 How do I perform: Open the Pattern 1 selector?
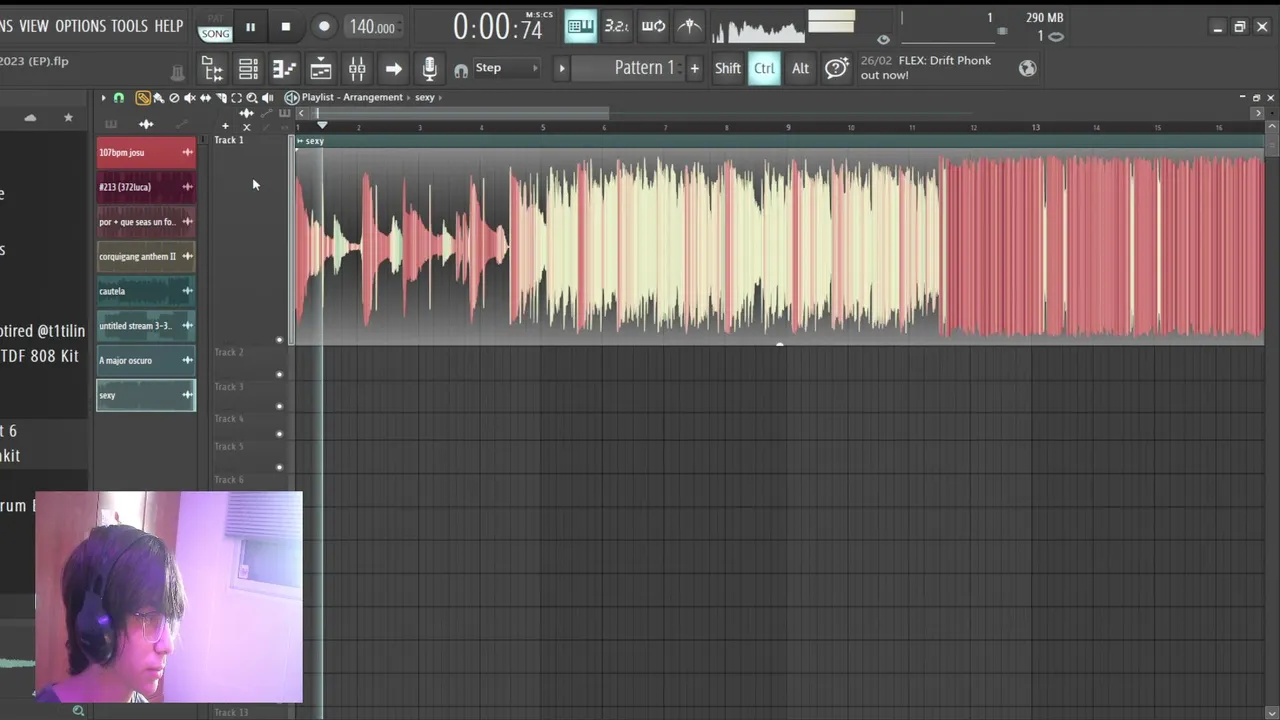click(628, 68)
